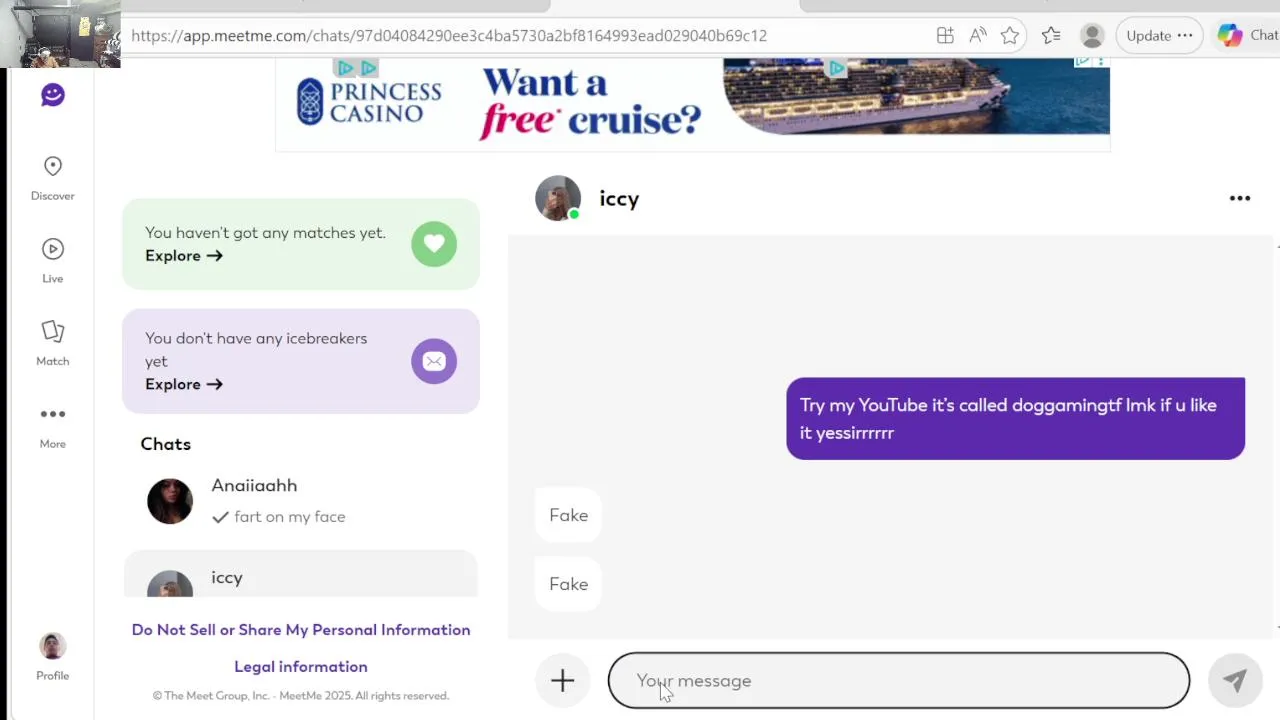Click Explore link under icebreakers card
The image size is (1280, 720).
(x=184, y=384)
